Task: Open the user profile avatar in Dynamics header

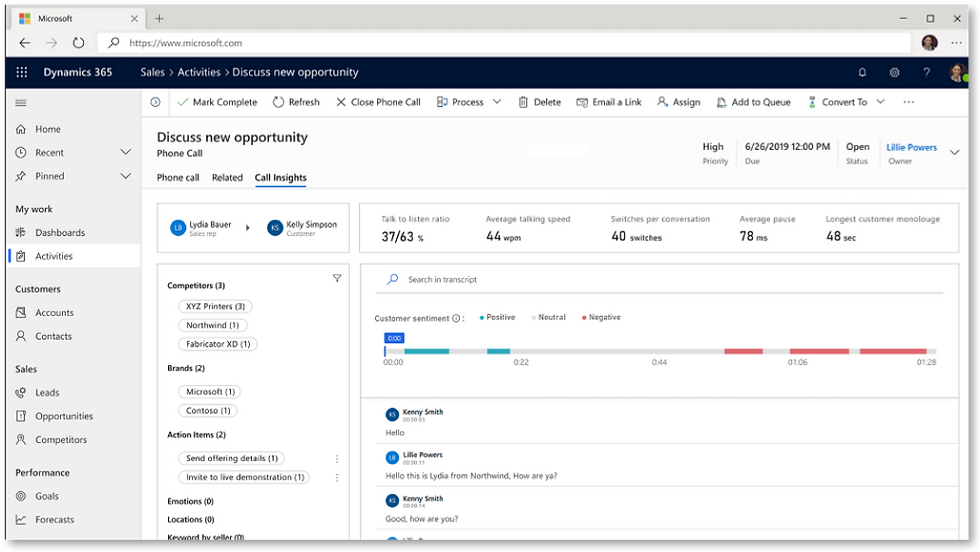Action: [x=957, y=73]
